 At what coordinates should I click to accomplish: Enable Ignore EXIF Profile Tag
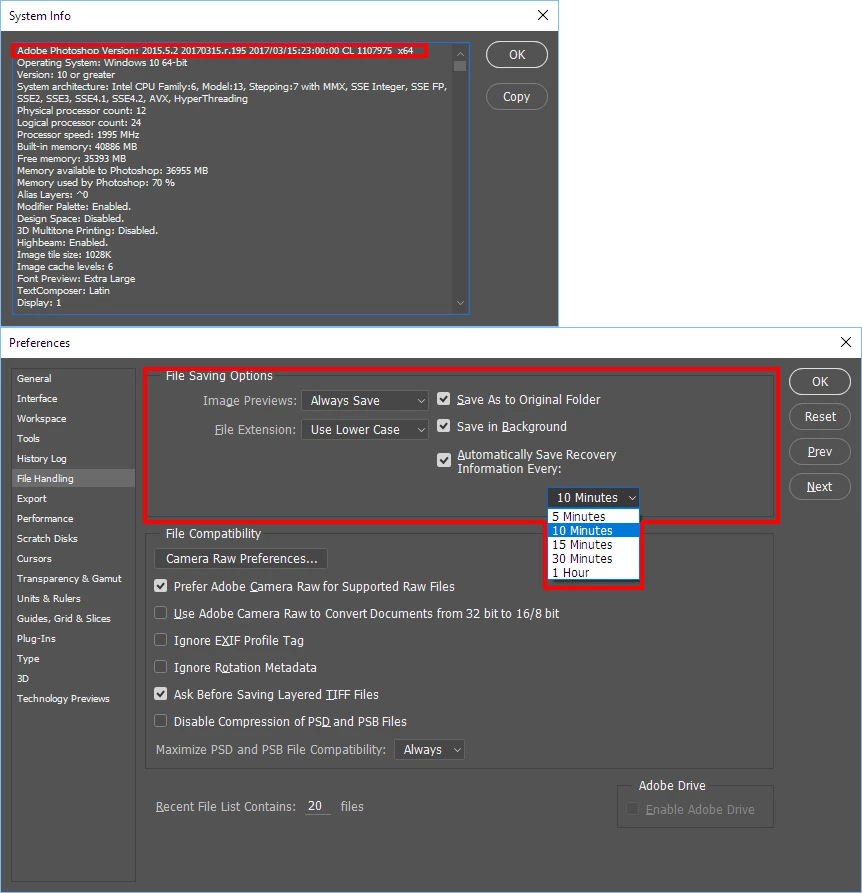tap(161, 640)
